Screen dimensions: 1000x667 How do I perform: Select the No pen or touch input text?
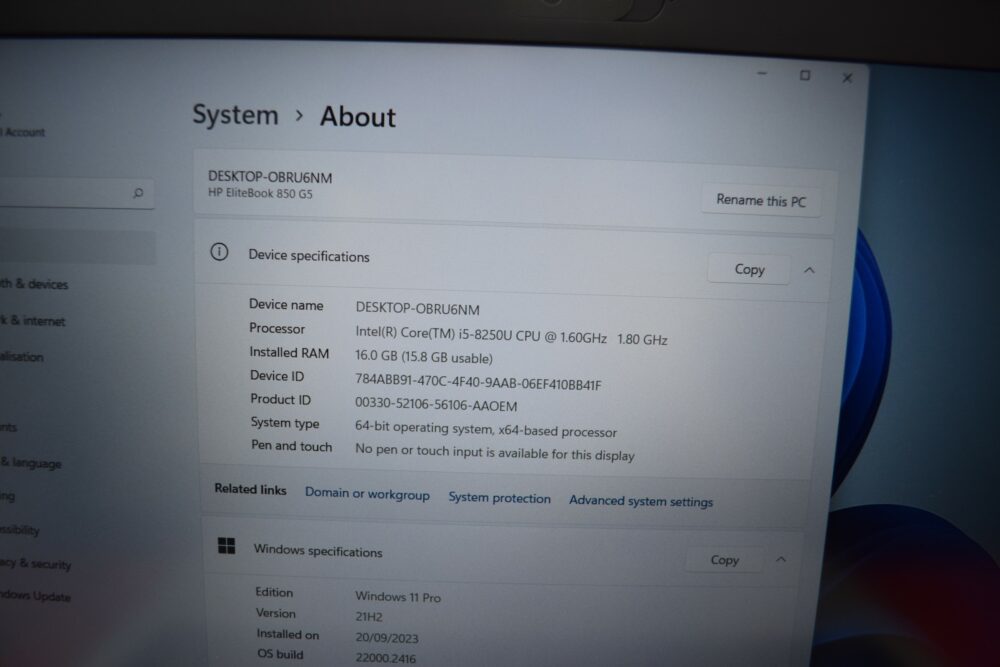pyautogui.click(x=495, y=452)
